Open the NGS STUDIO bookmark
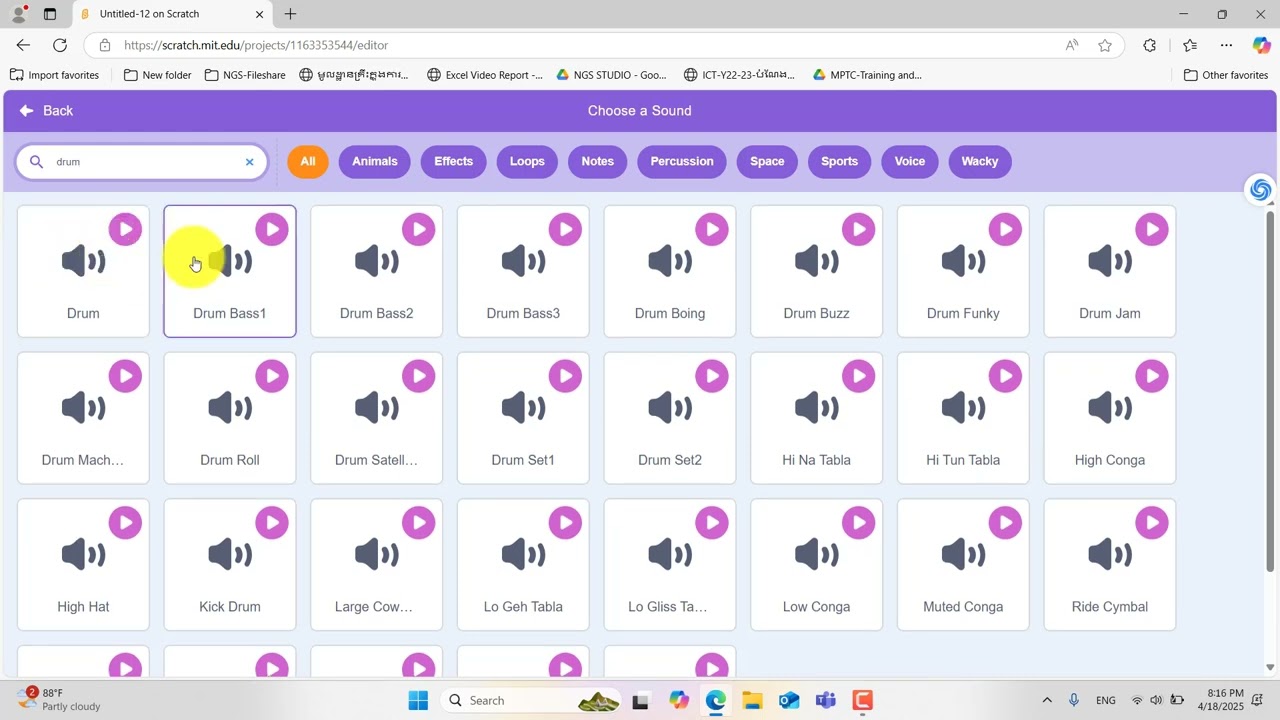 coord(611,75)
